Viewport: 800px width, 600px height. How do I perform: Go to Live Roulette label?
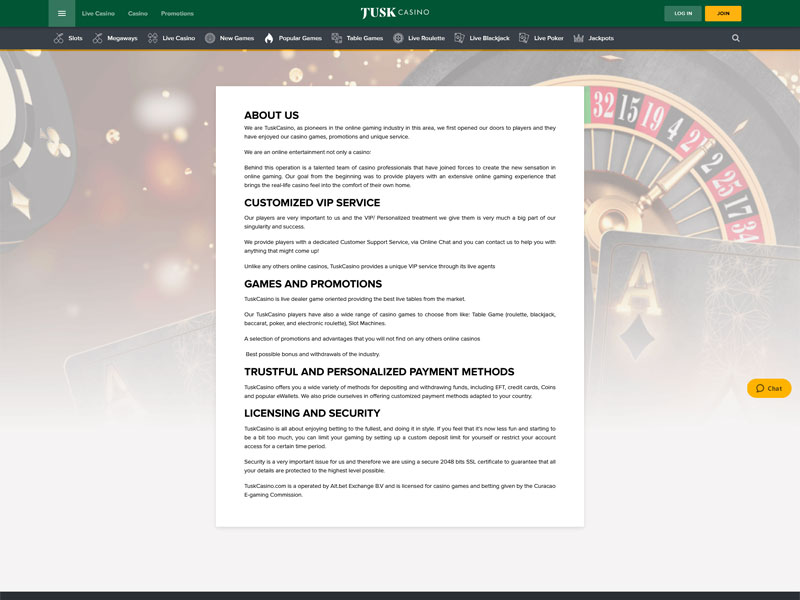point(427,38)
